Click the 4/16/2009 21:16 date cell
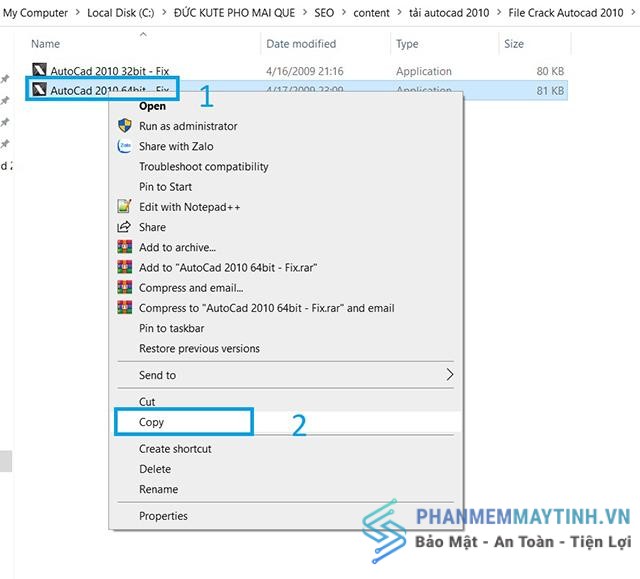 pyautogui.click(x=305, y=71)
